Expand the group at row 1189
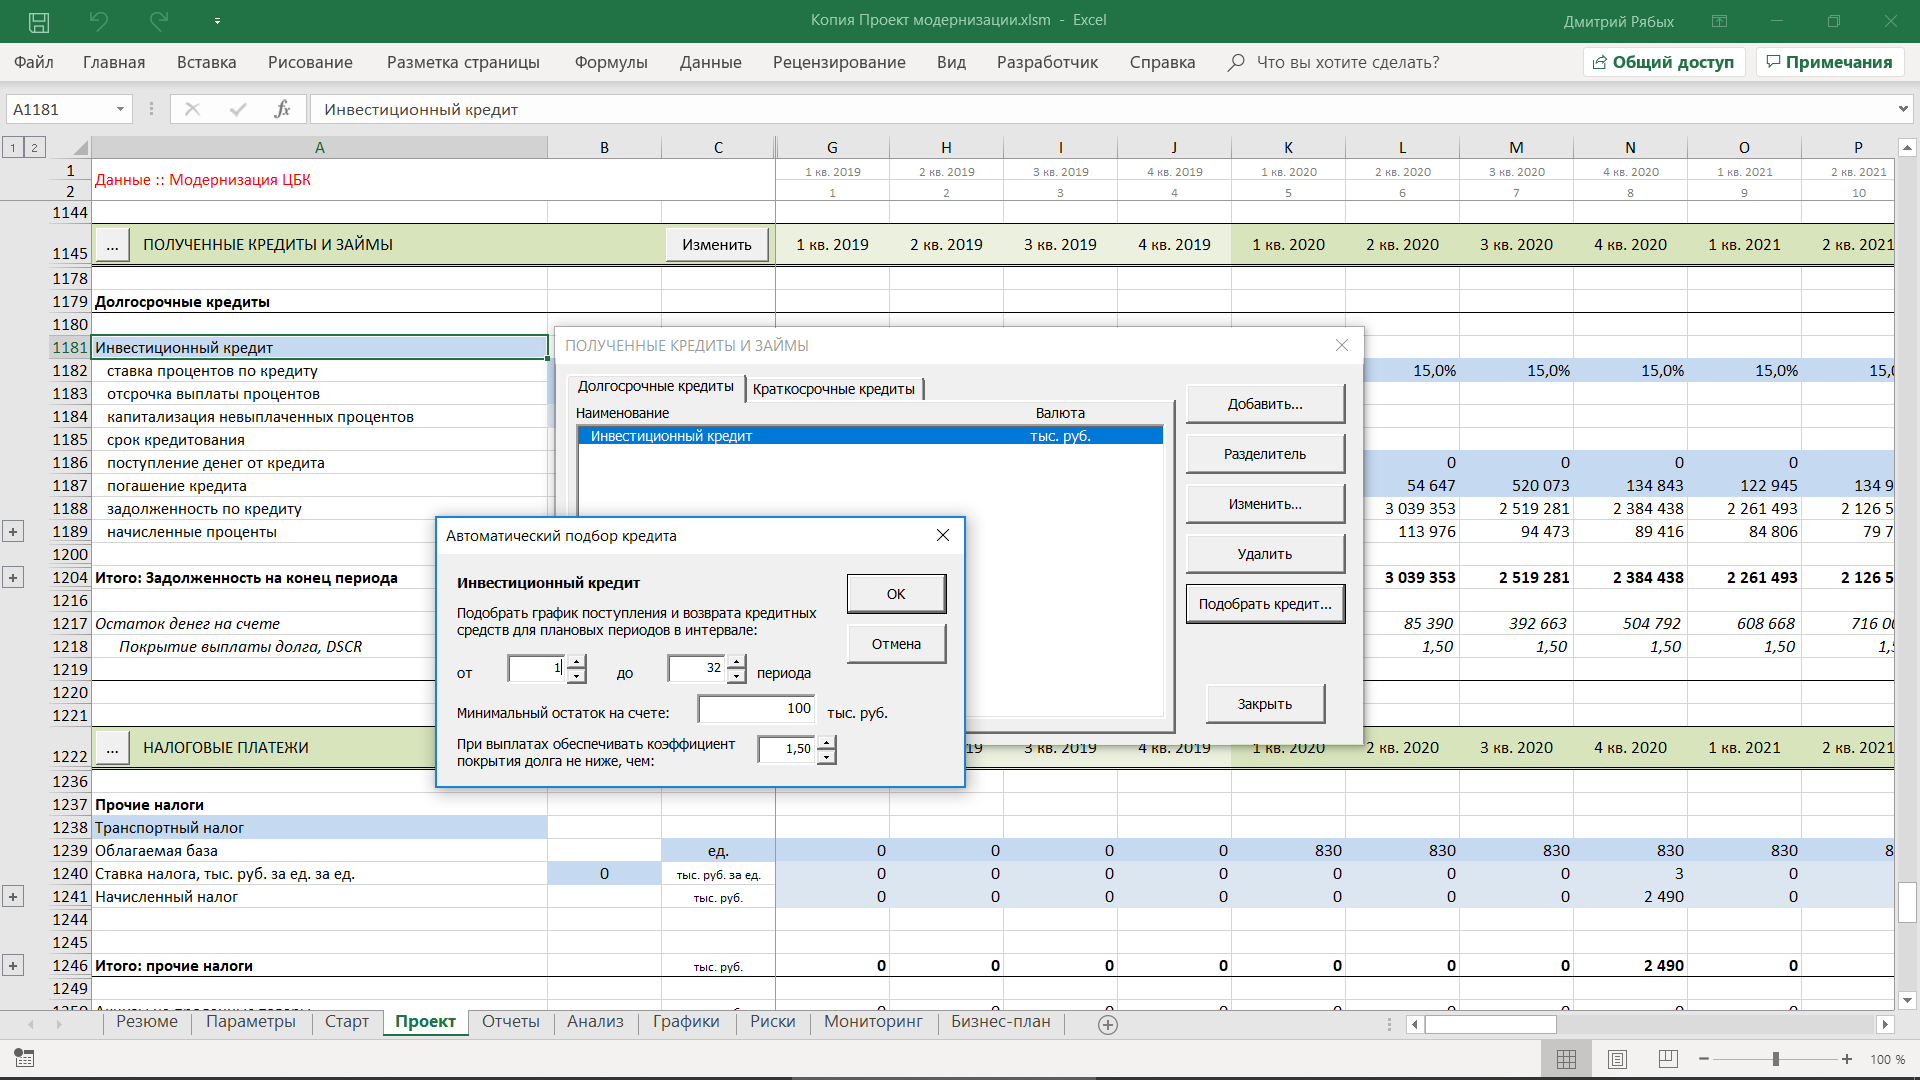Viewport: 1920px width, 1080px height. [13, 532]
